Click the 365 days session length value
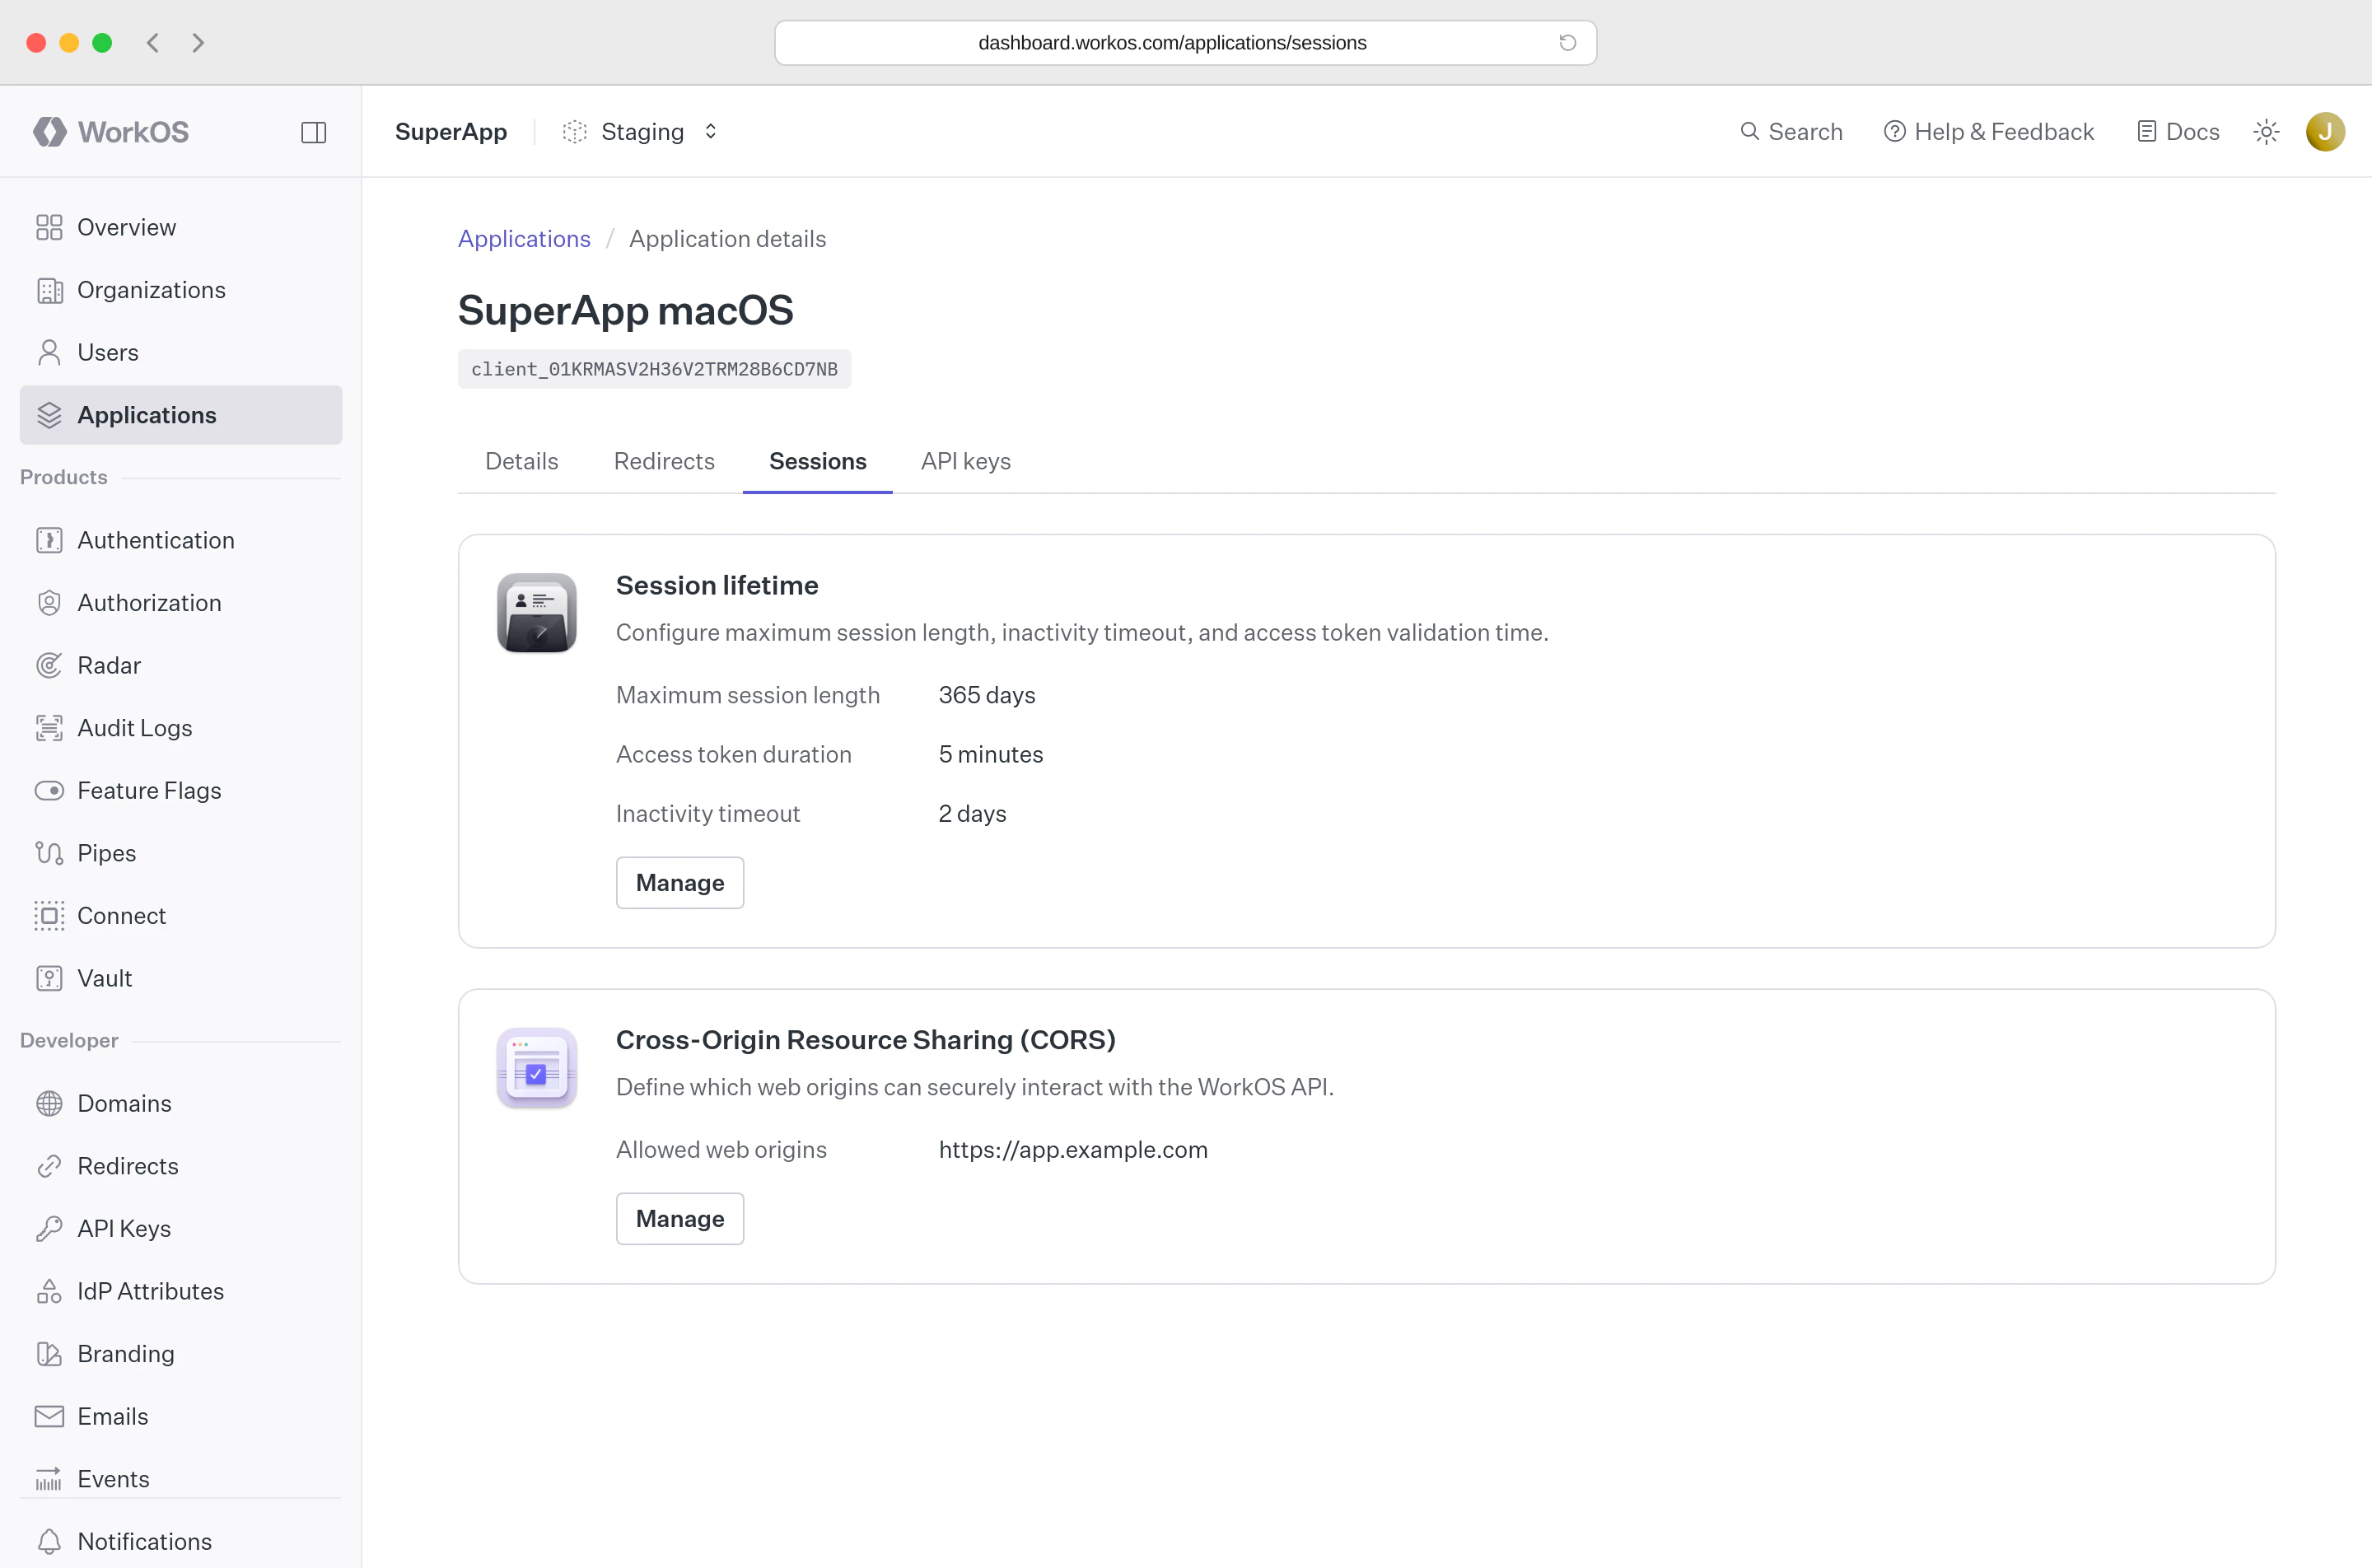 click(987, 695)
